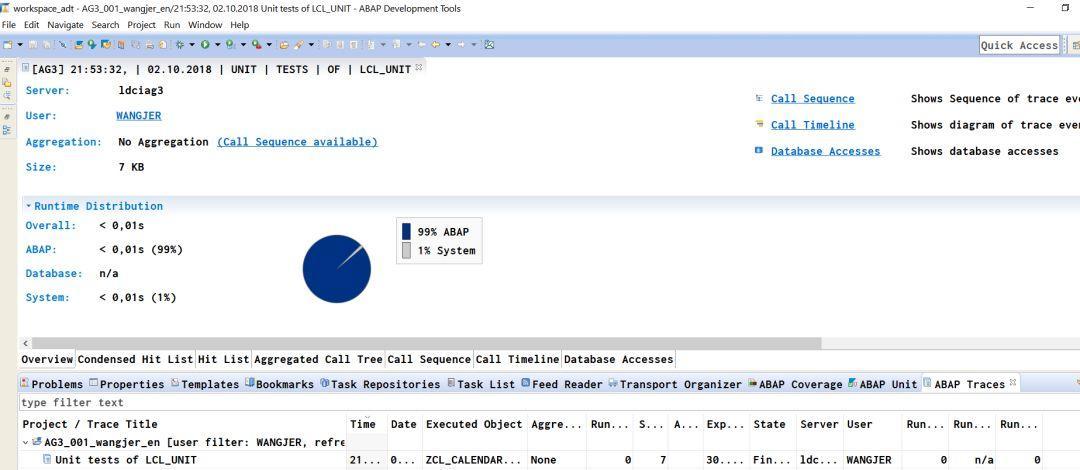
Task: Open the File menu
Action: click(x=10, y=25)
